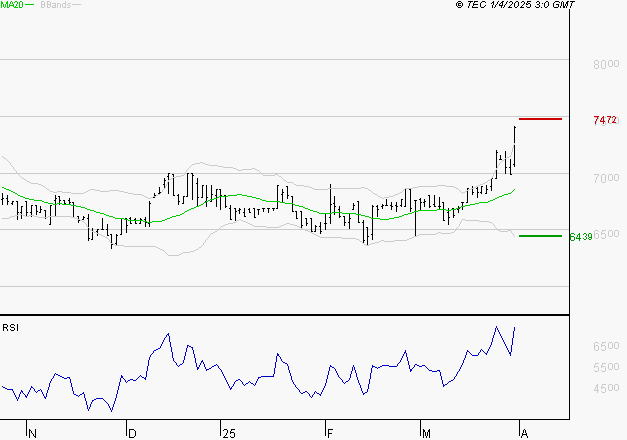
Task: Click the MA20 legend label
Action: (10, 5)
